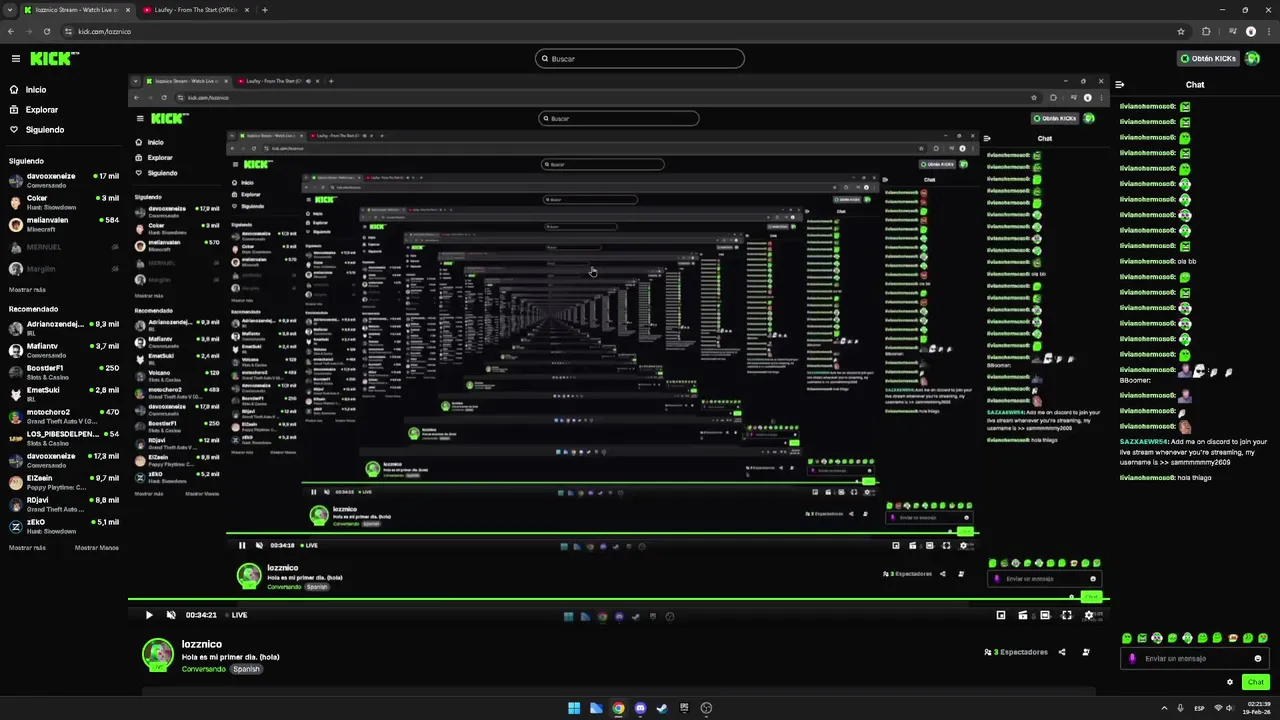Open Chrome extensions puzzle icon
1280x720 pixels.
tap(1206, 31)
